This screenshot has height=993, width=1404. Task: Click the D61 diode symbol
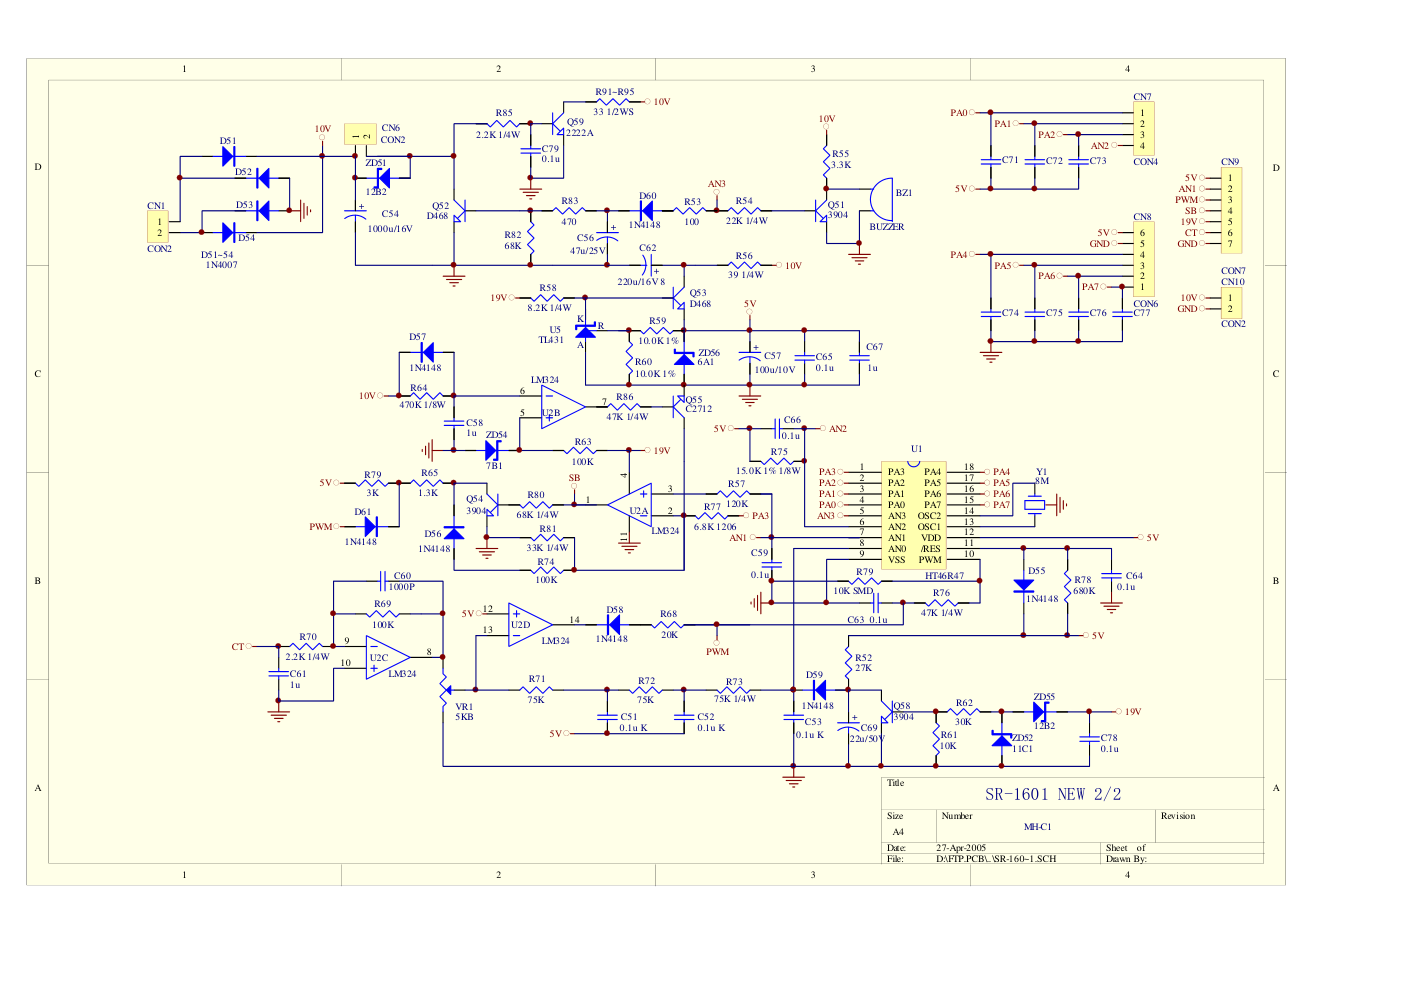[370, 526]
